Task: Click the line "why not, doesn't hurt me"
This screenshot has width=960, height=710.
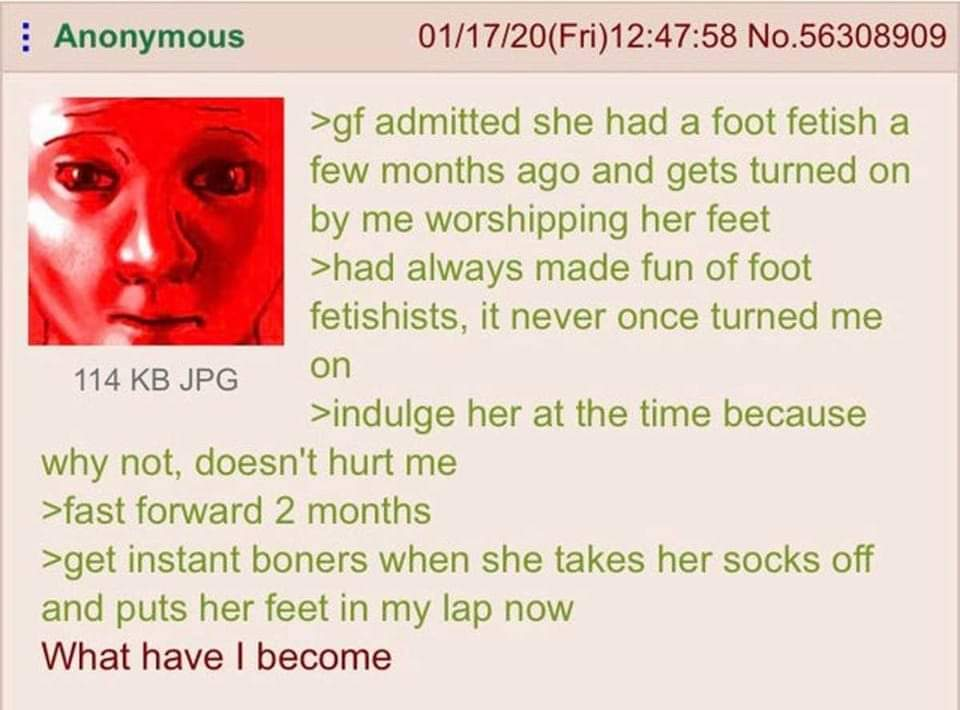Action: pyautogui.click(x=249, y=463)
